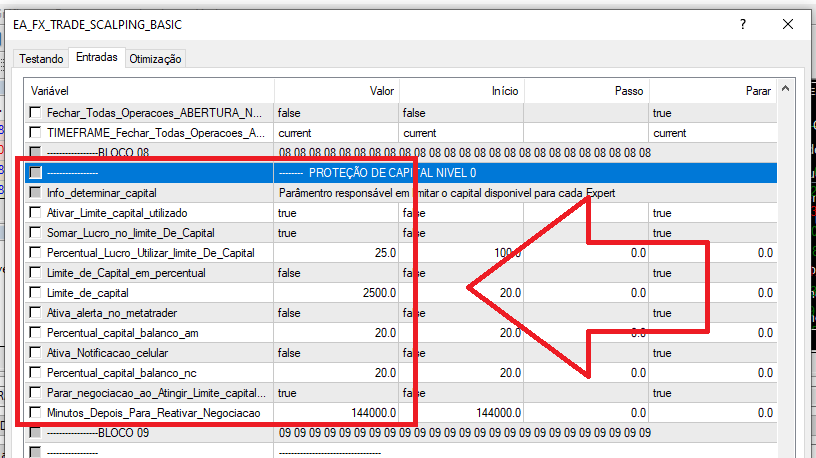Check Minutos_Depois_Para_Reativar_Negociacao checkbox

click(36, 413)
